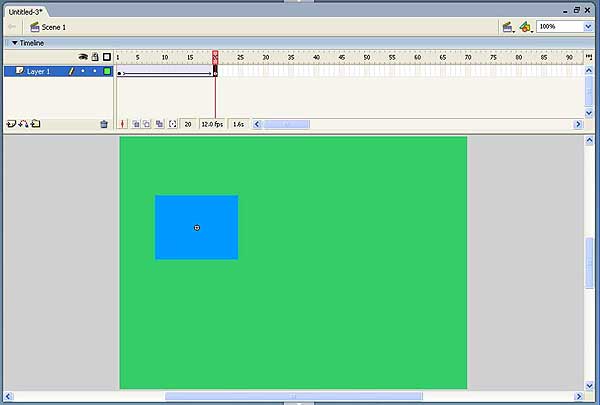The width and height of the screenshot is (600, 405).
Task: Open the Edit Scene menu
Action: [x=509, y=26]
